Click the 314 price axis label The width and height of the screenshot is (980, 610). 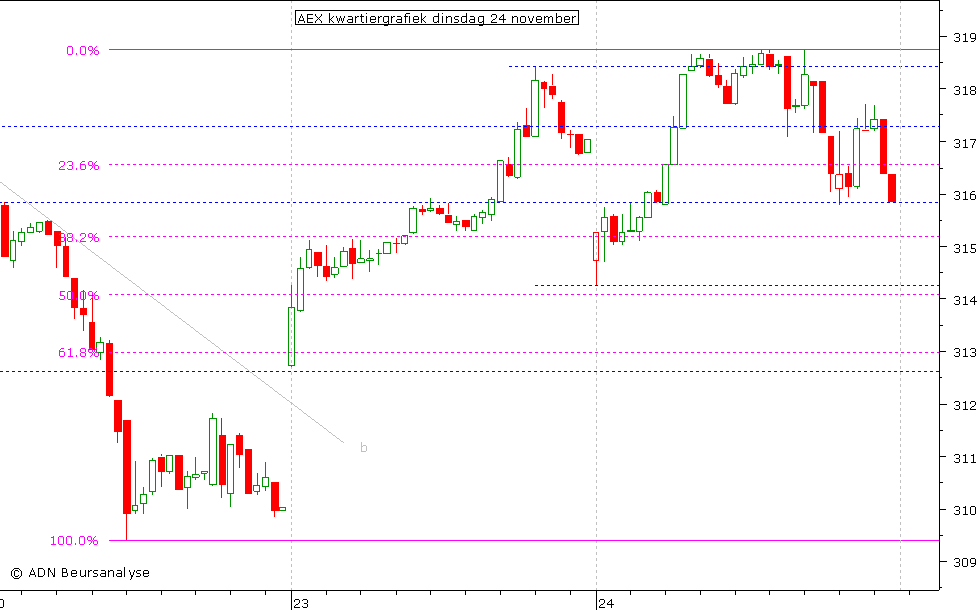(x=964, y=301)
